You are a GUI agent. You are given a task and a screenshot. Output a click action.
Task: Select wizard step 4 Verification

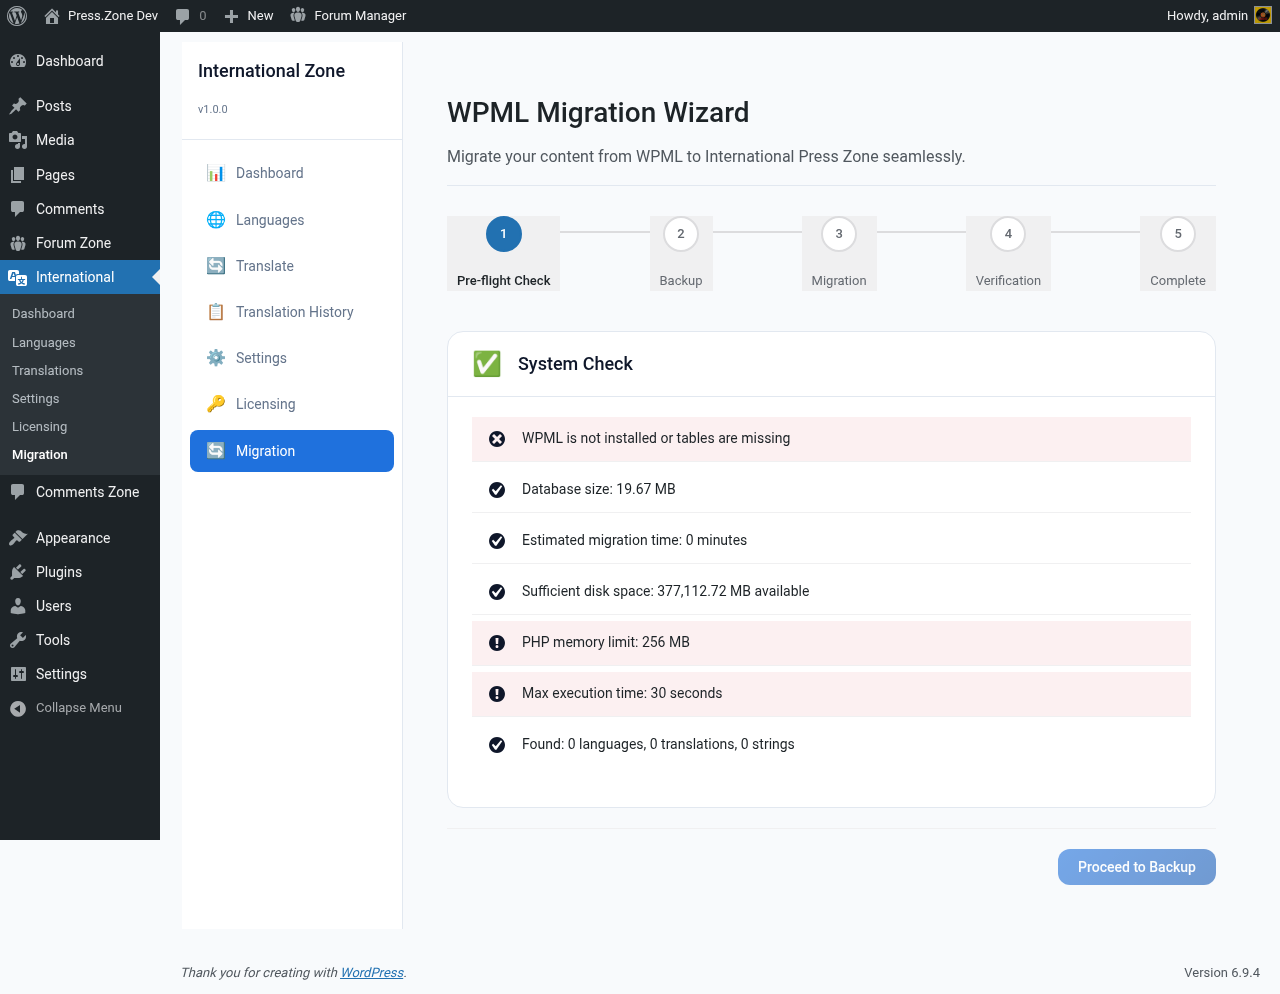(1008, 253)
